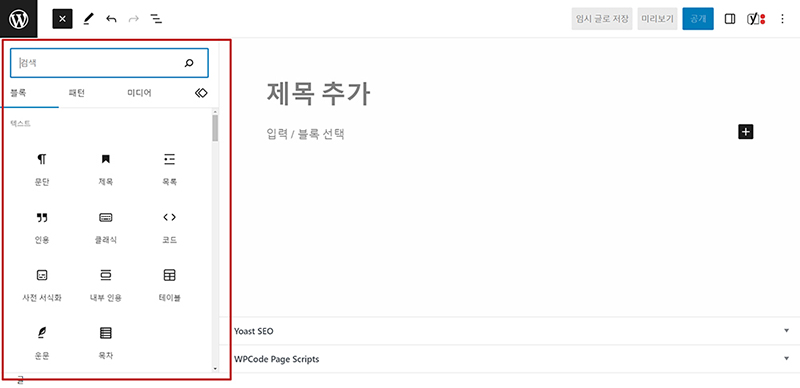Image resolution: width=800 pixels, height=388 pixels.
Task: Expand the WPCode Page Scripts panel
Action: click(x=509, y=359)
